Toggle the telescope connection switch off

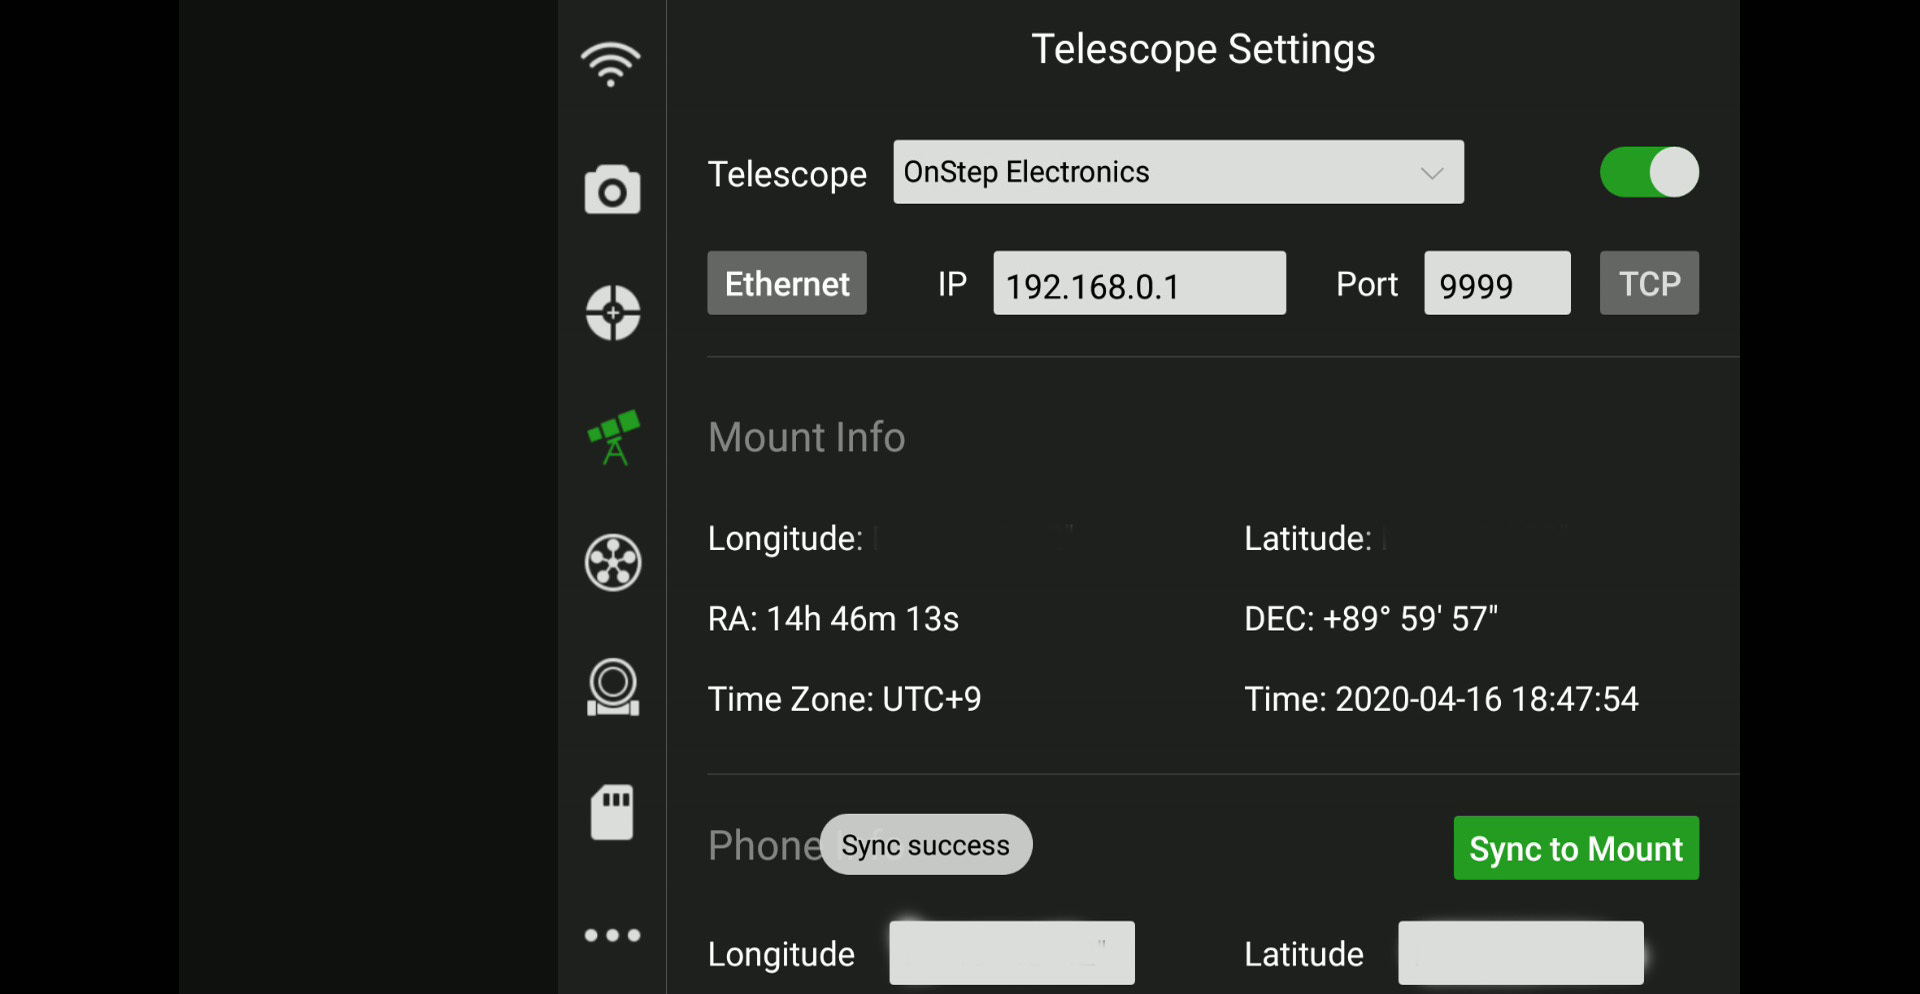[x=1649, y=172]
